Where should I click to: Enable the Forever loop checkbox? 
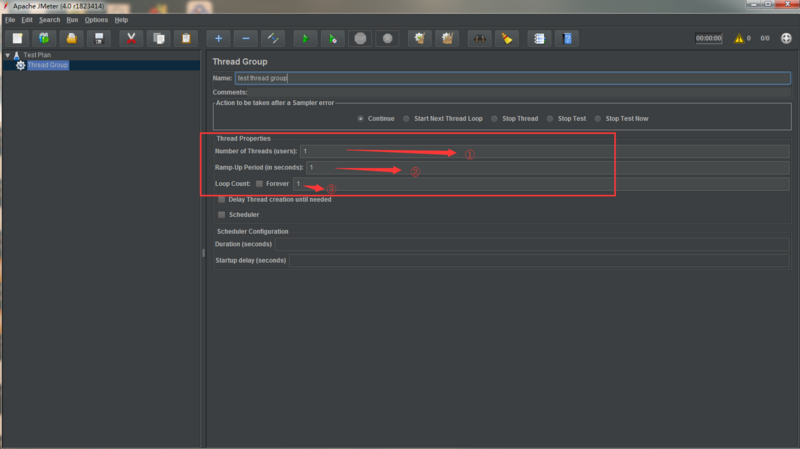259,184
